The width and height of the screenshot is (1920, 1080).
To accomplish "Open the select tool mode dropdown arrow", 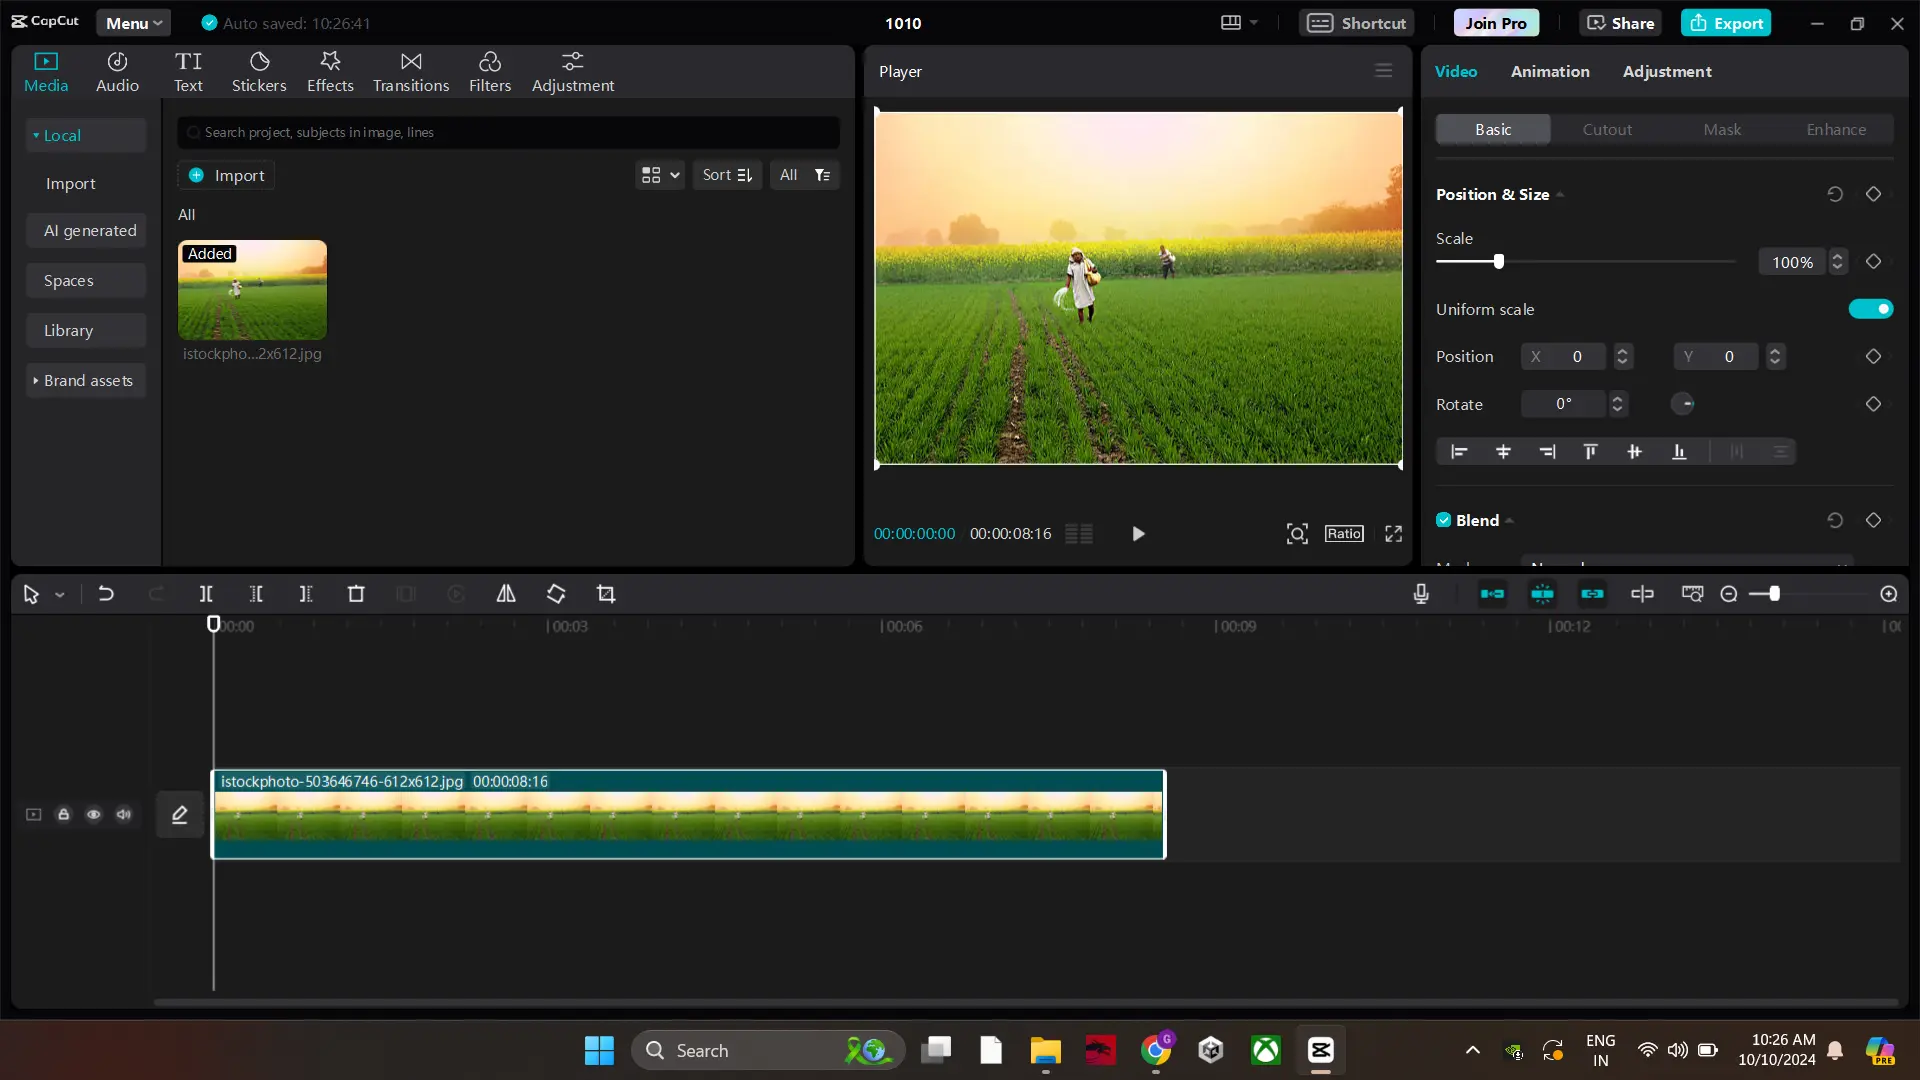I will tap(60, 595).
